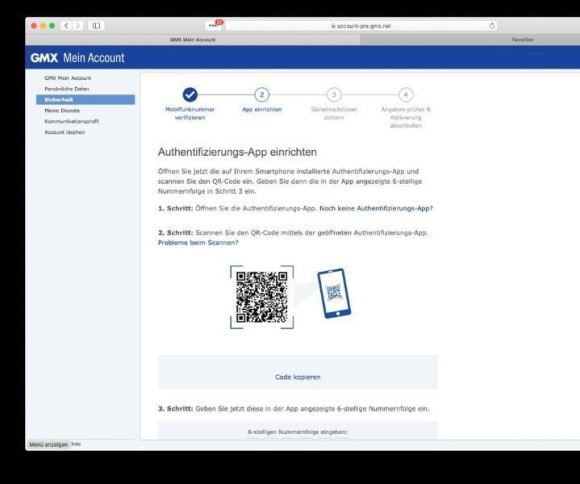Click the step 4 circle, Angaben prüfen
The image size is (580, 484).
(x=406, y=95)
